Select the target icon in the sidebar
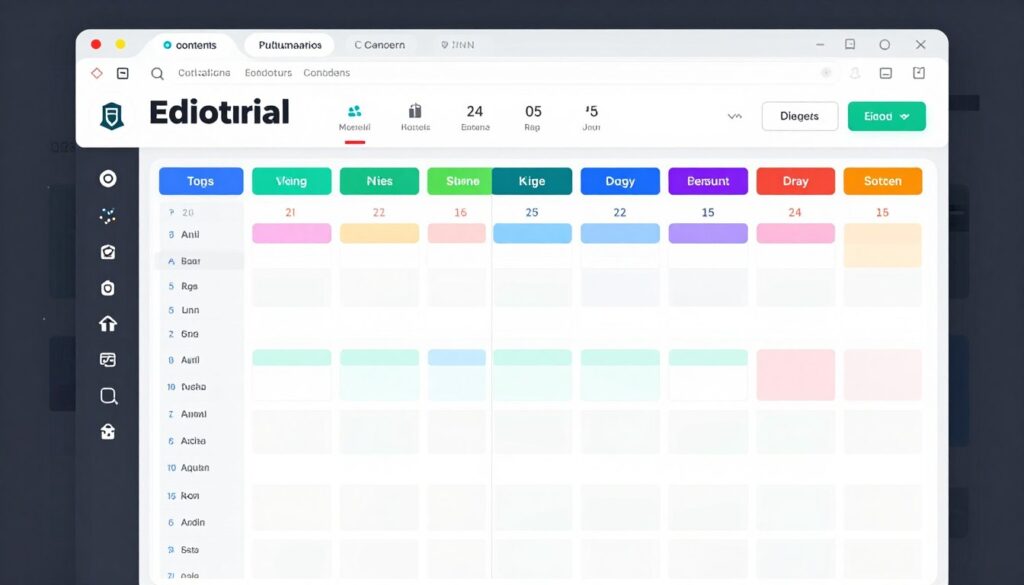The image size is (1024, 585). (x=108, y=179)
